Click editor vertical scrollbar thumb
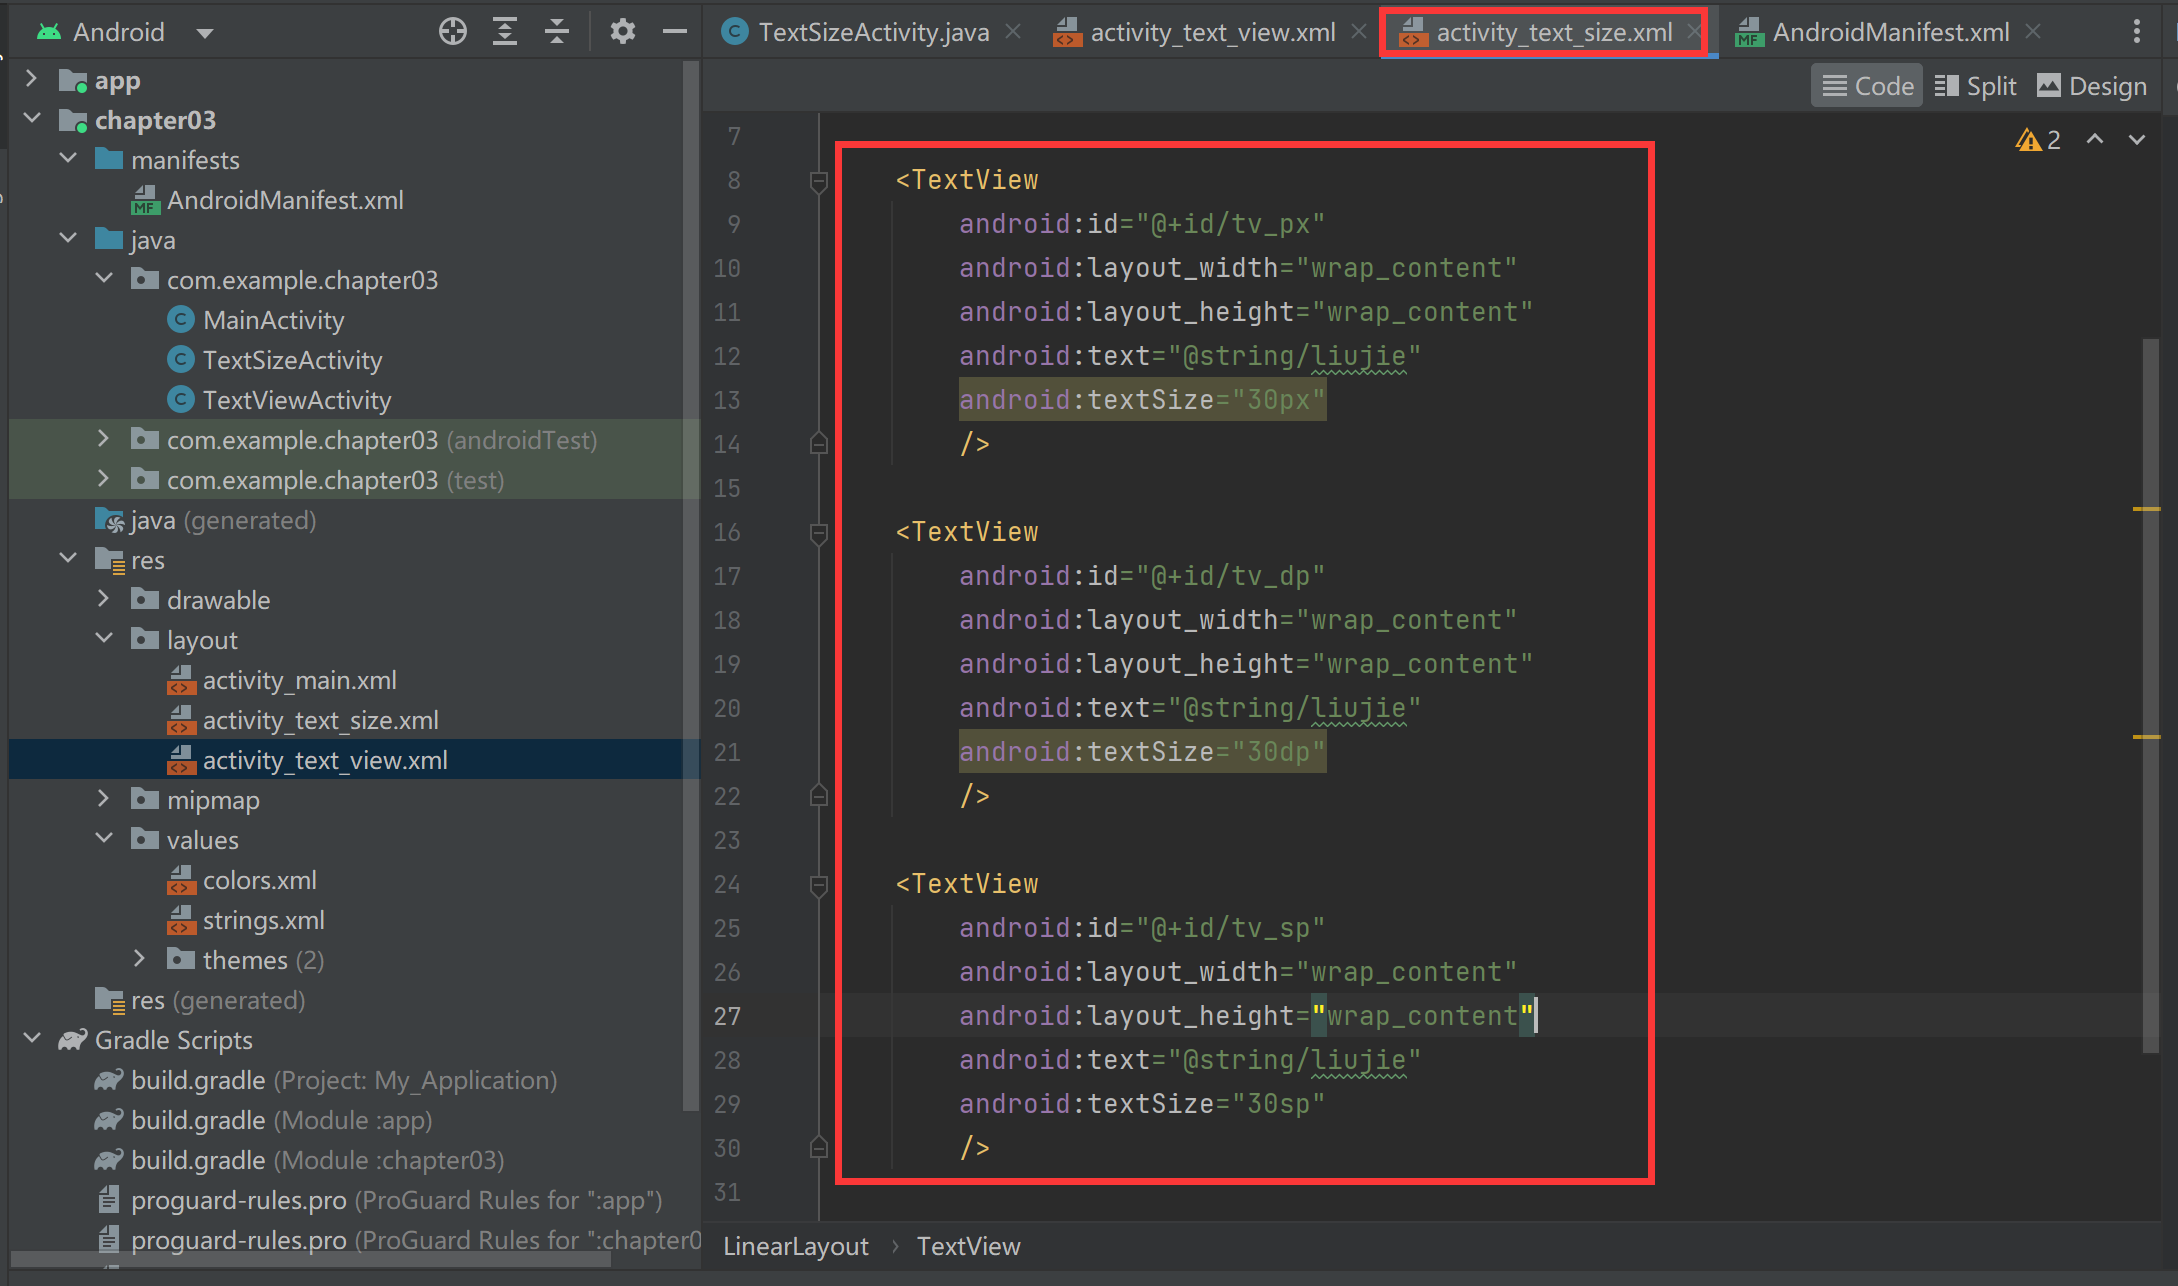The image size is (2178, 1286). coord(2151,695)
